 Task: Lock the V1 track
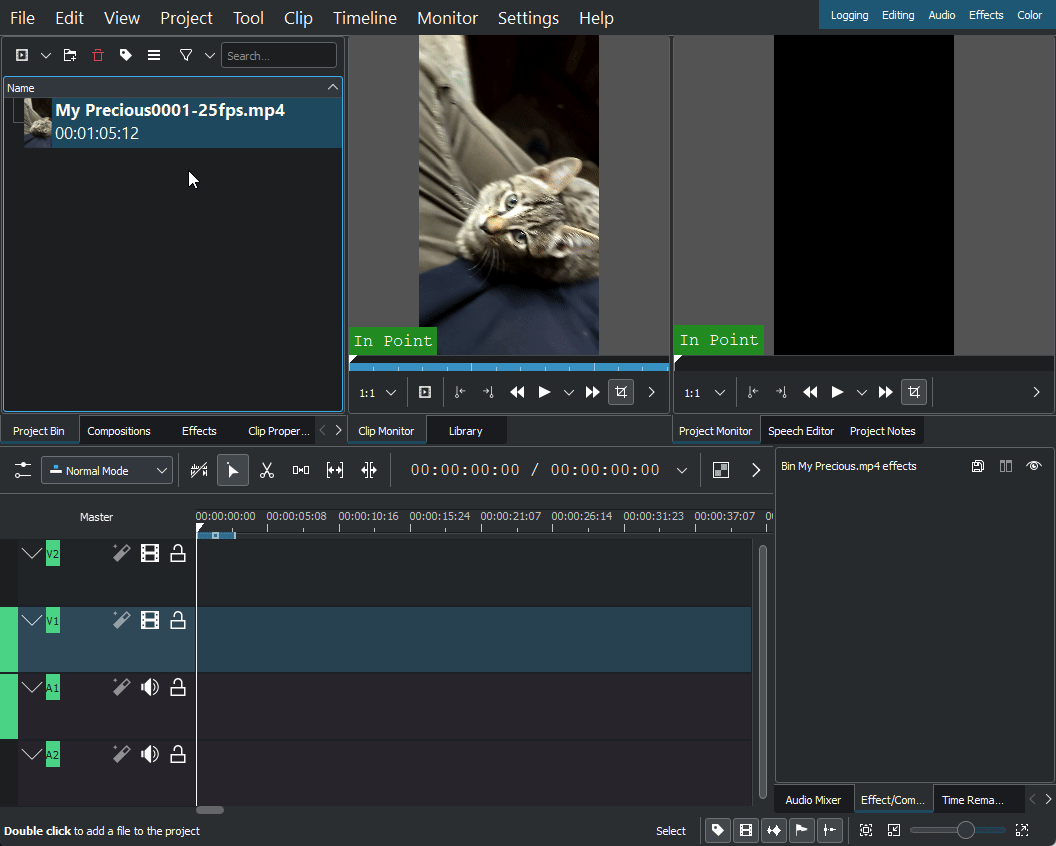coord(178,620)
